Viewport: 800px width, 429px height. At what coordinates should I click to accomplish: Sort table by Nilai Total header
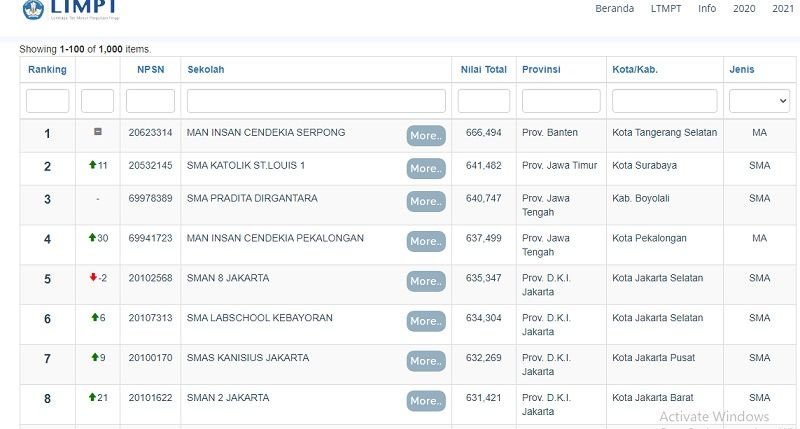(x=484, y=69)
